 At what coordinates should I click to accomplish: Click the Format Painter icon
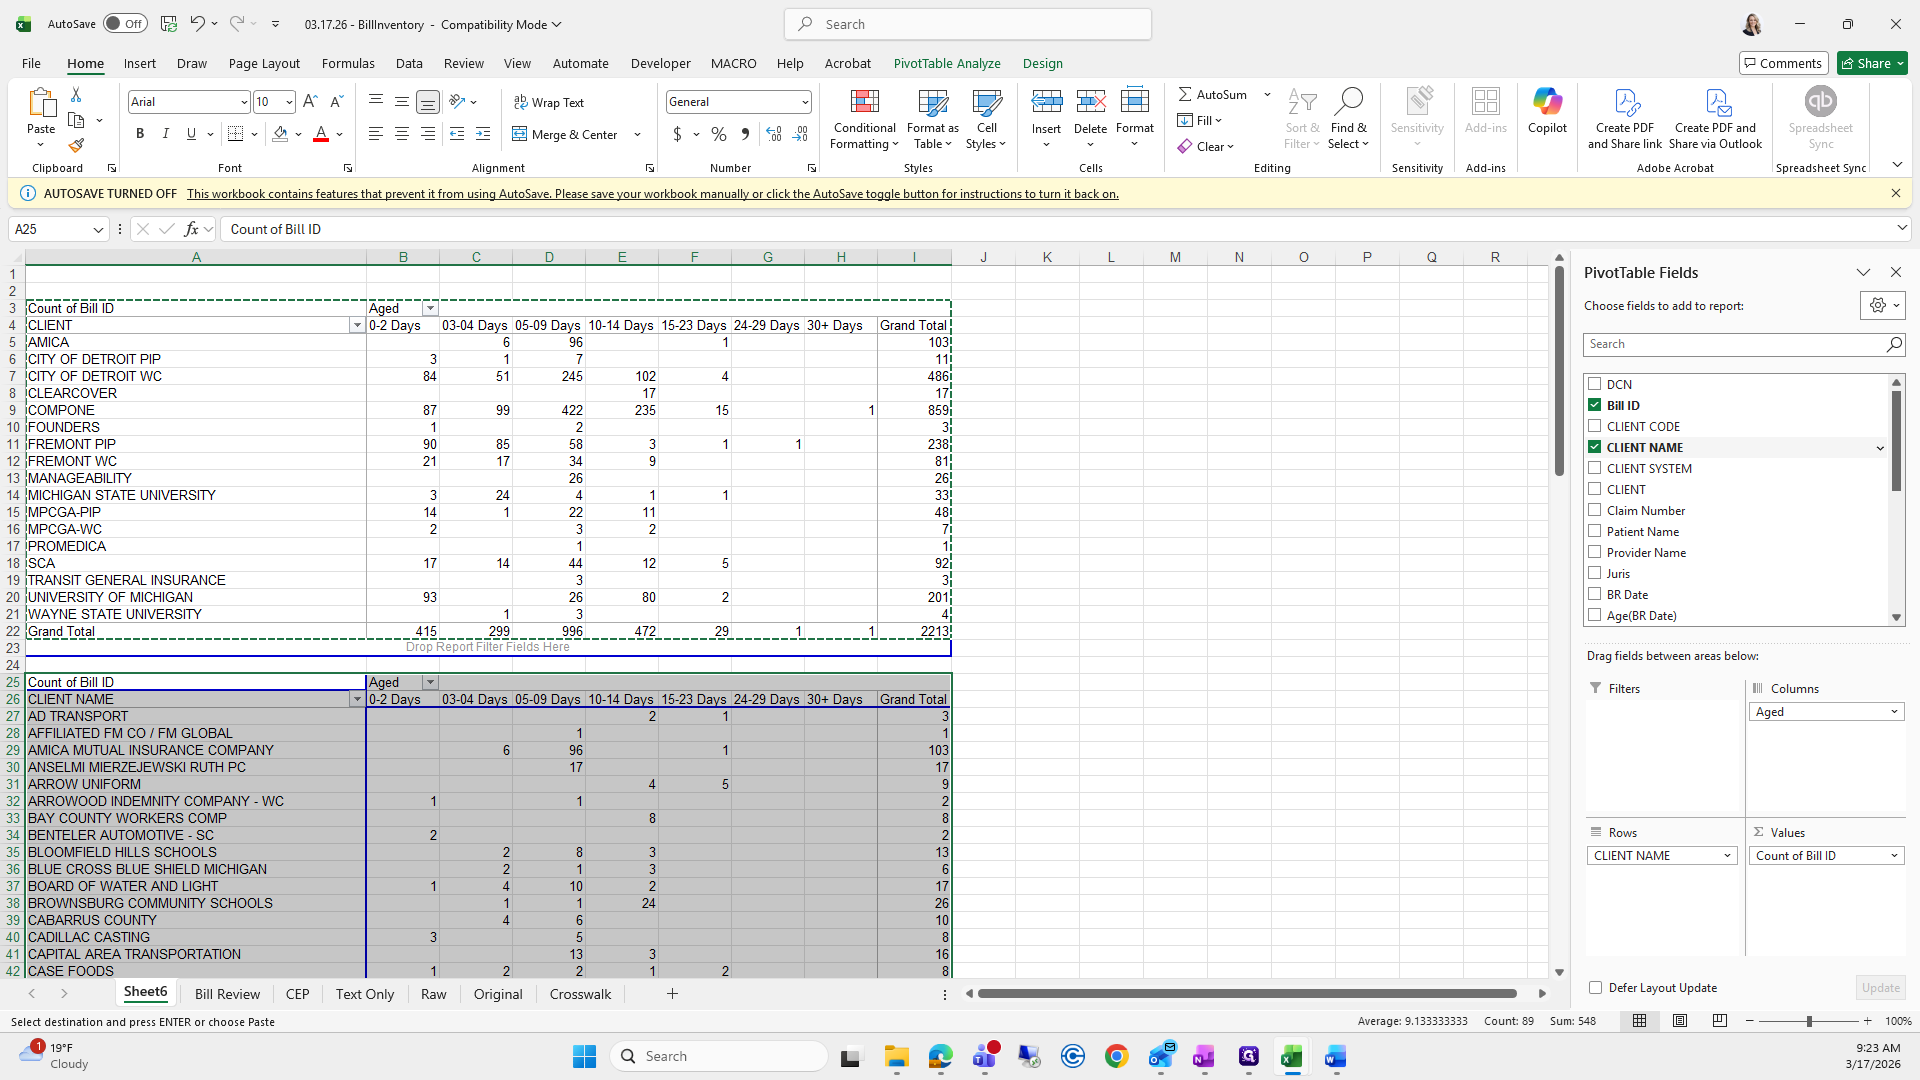pyautogui.click(x=76, y=146)
